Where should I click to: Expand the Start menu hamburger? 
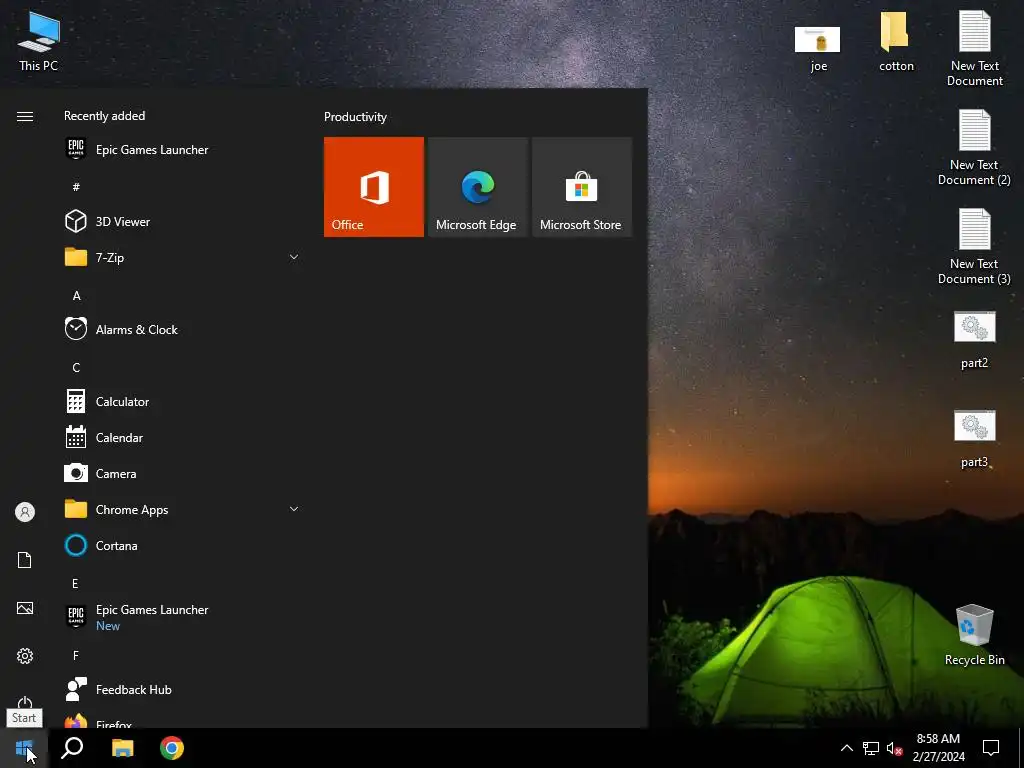[25, 116]
